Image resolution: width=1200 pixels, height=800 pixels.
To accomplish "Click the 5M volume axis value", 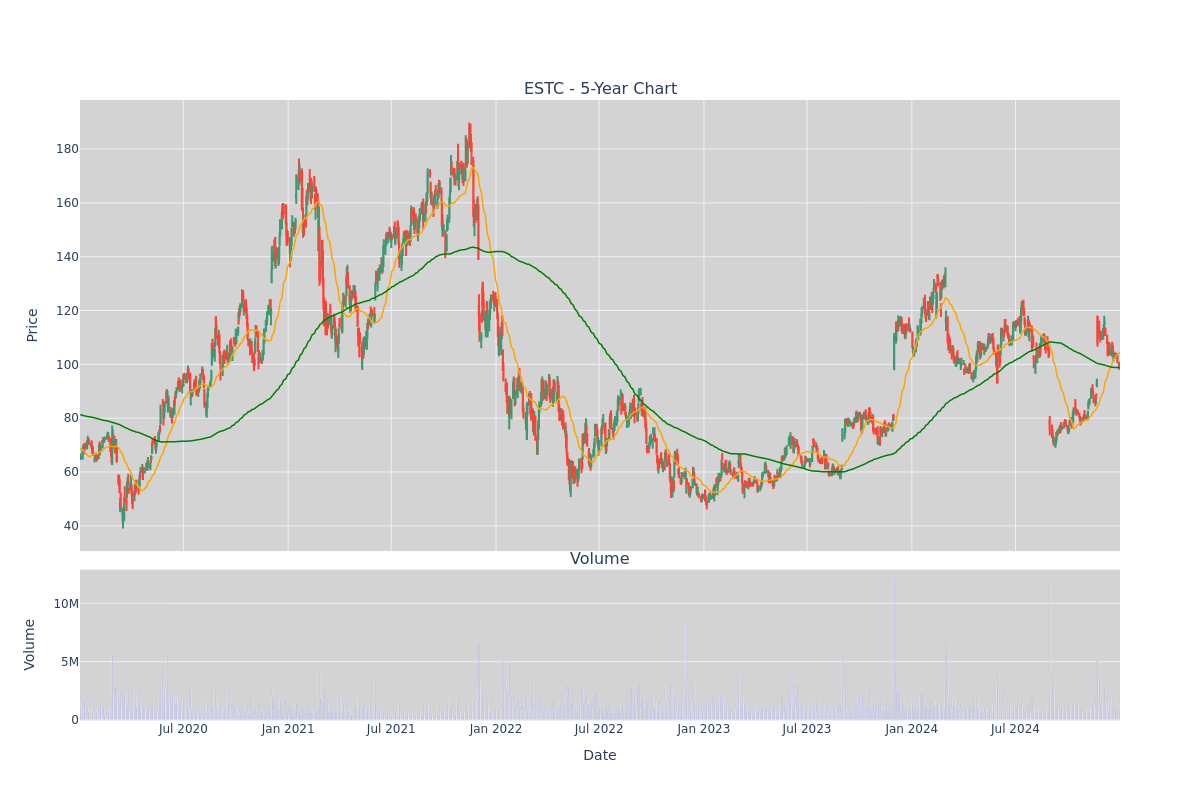I will (x=70, y=662).
